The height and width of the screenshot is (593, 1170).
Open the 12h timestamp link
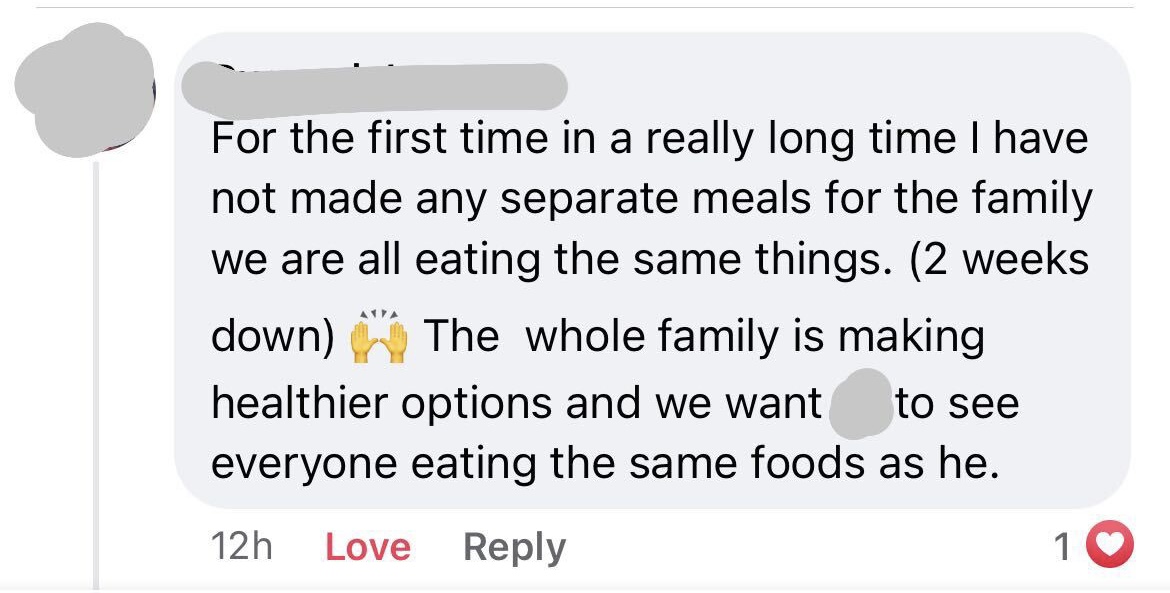coord(241,547)
